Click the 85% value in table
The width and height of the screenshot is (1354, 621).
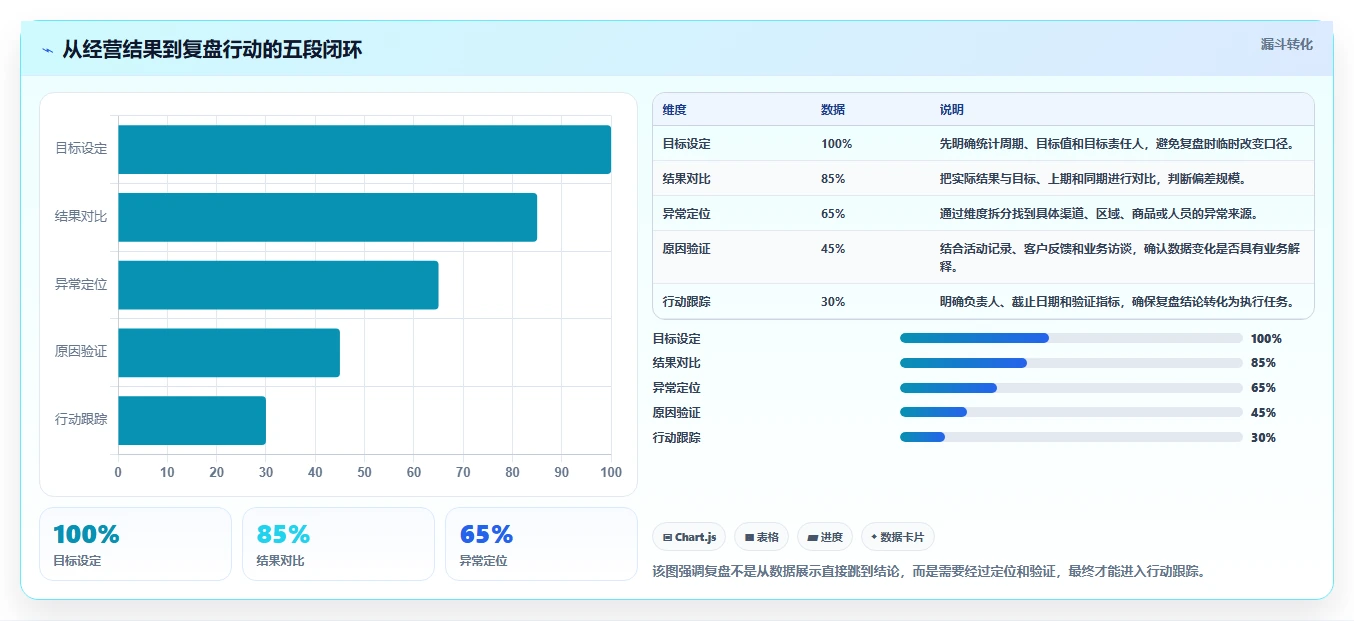833,179
